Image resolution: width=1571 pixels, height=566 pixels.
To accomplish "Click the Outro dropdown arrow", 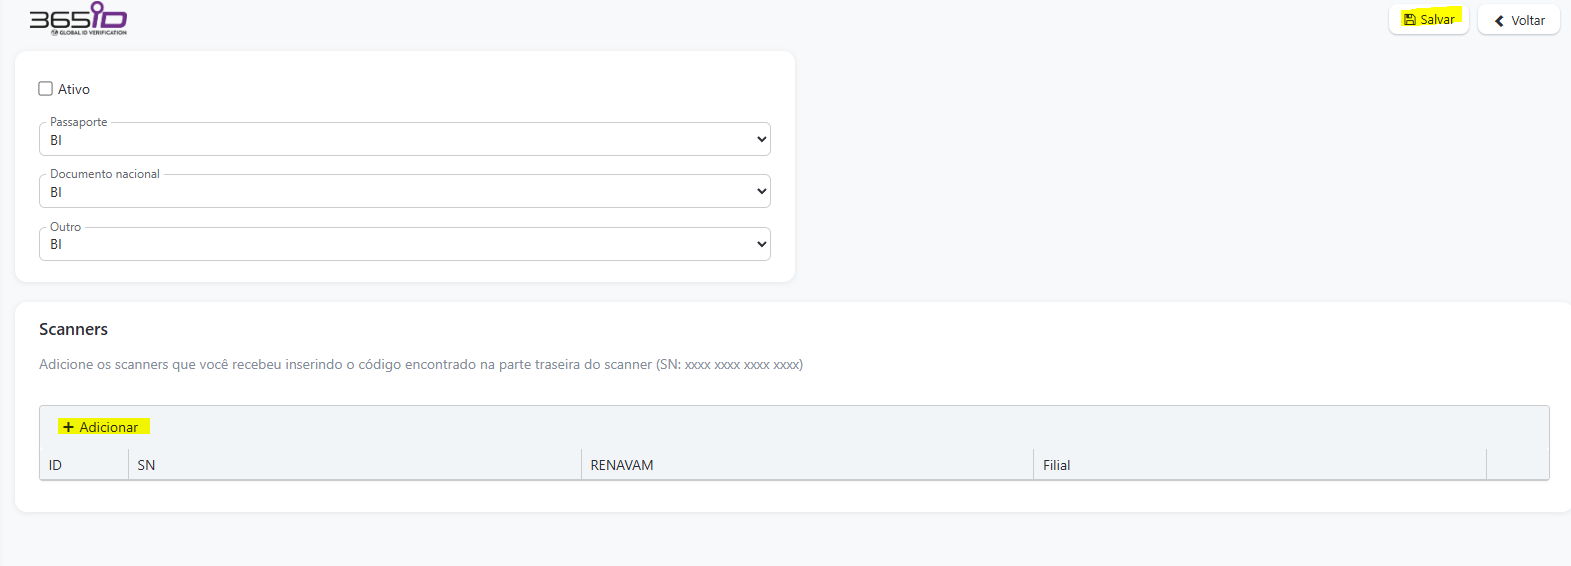I will 761,244.
